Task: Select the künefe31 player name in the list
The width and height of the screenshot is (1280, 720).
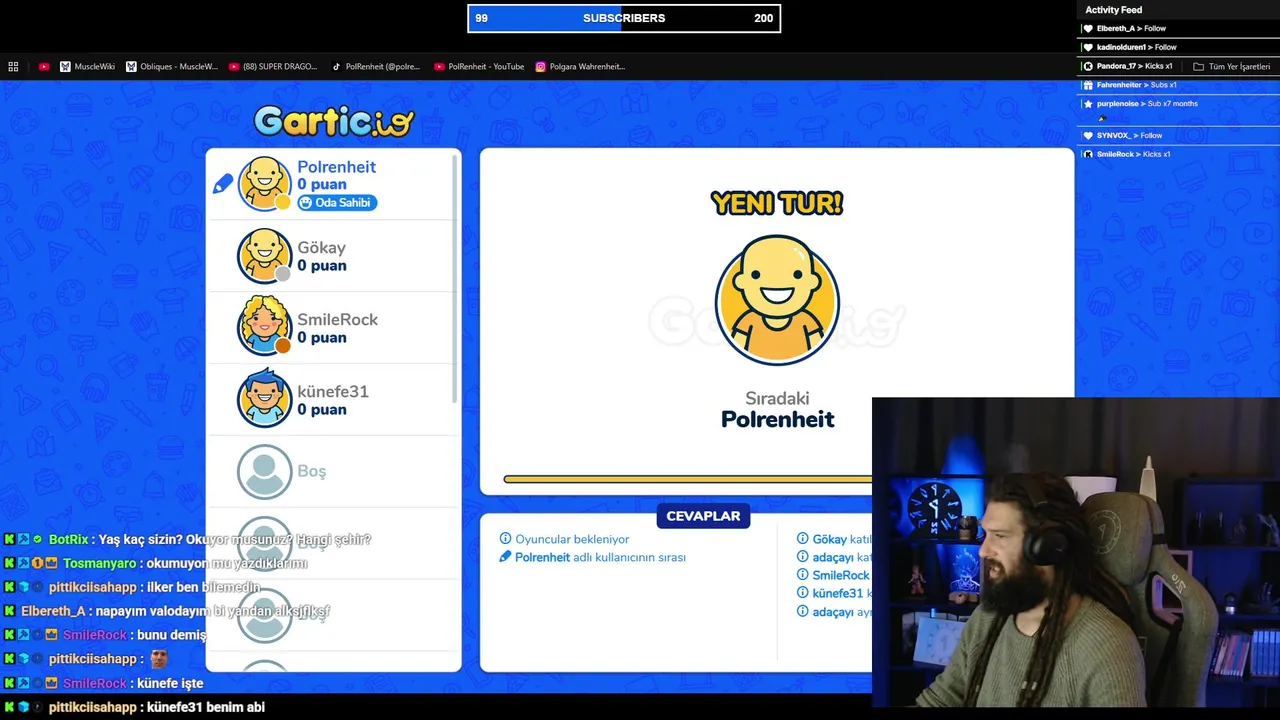Action: [x=333, y=392]
